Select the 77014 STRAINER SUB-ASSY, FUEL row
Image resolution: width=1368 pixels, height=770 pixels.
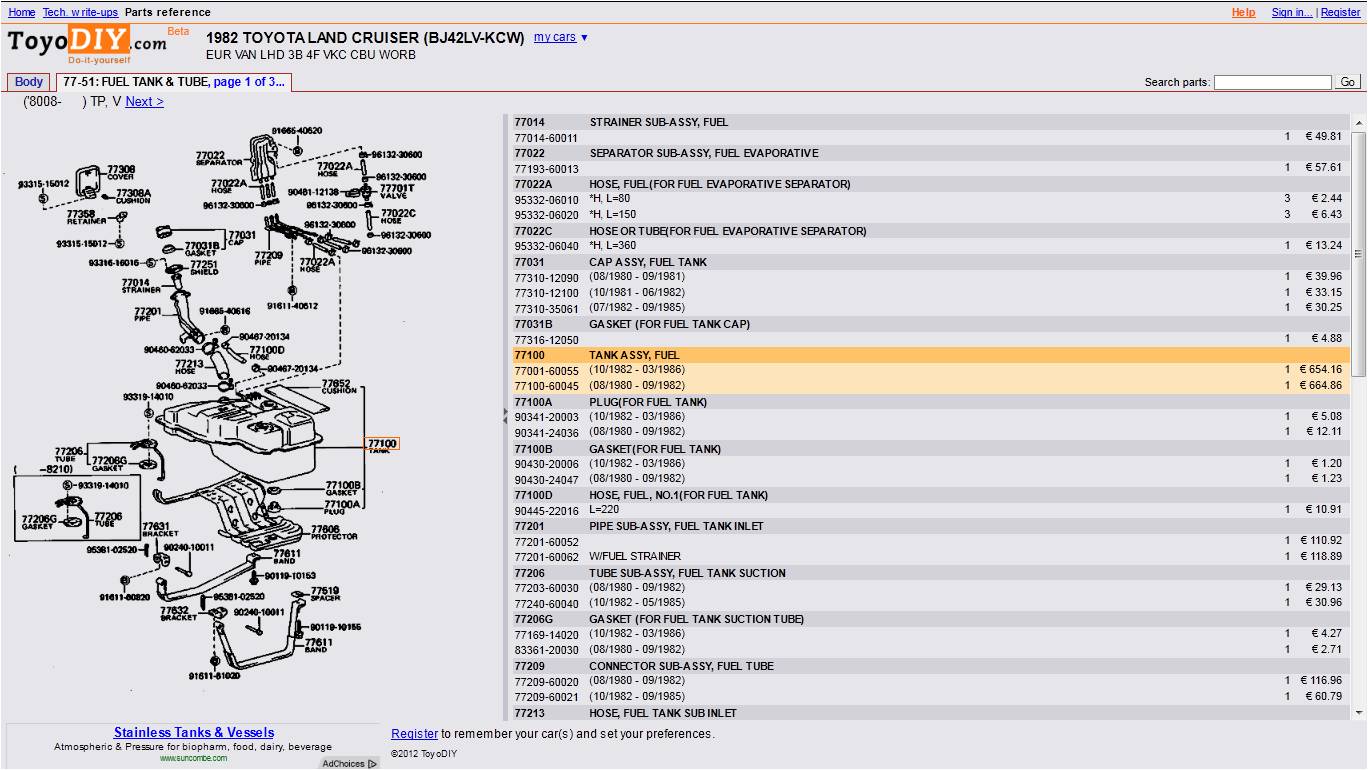pyautogui.click(x=931, y=122)
